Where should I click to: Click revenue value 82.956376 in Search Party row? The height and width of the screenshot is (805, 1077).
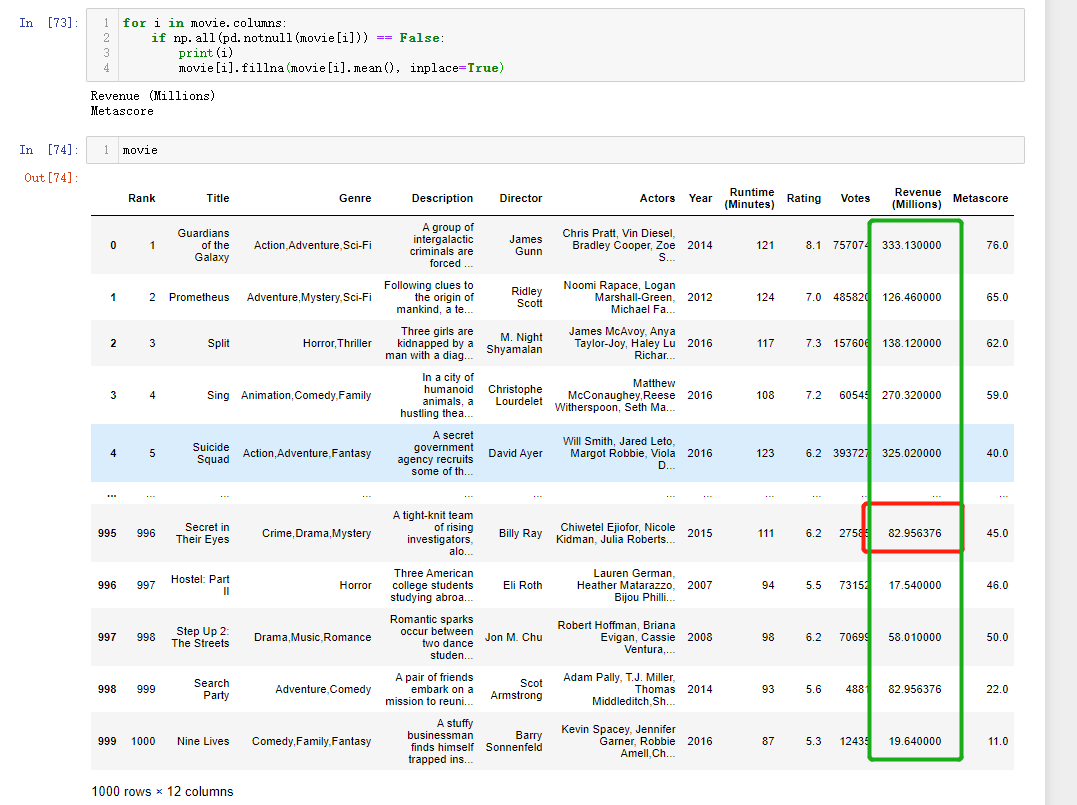(x=915, y=689)
